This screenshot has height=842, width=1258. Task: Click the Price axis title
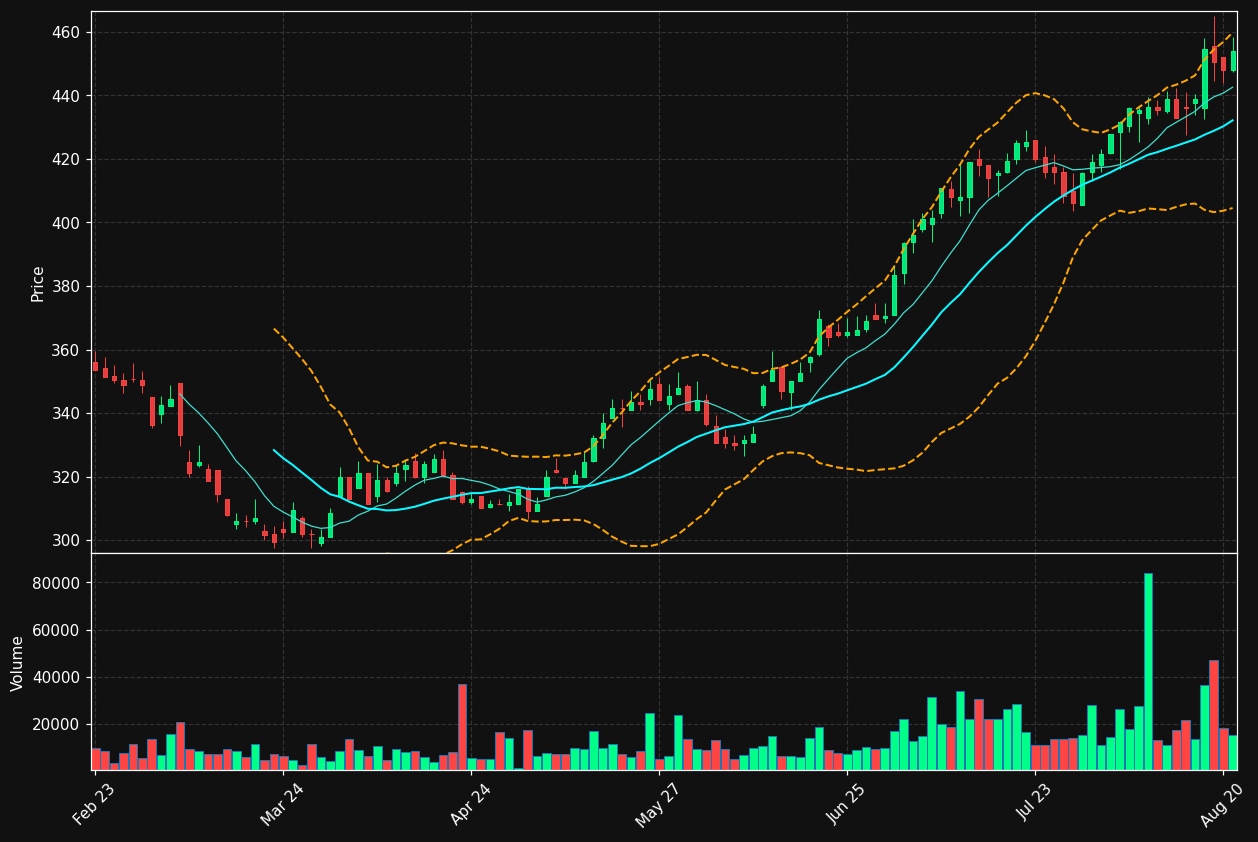(38, 283)
